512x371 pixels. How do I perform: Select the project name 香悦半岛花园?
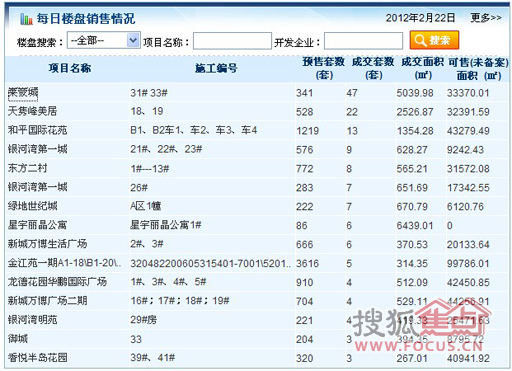point(37,358)
